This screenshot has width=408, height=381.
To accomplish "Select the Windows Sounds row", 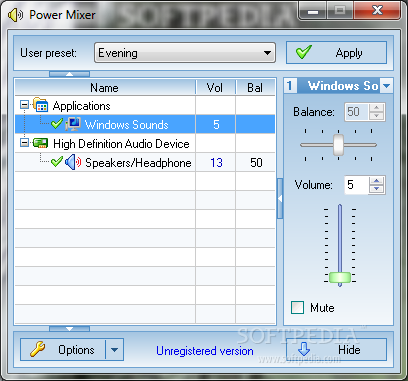I will click(145, 124).
